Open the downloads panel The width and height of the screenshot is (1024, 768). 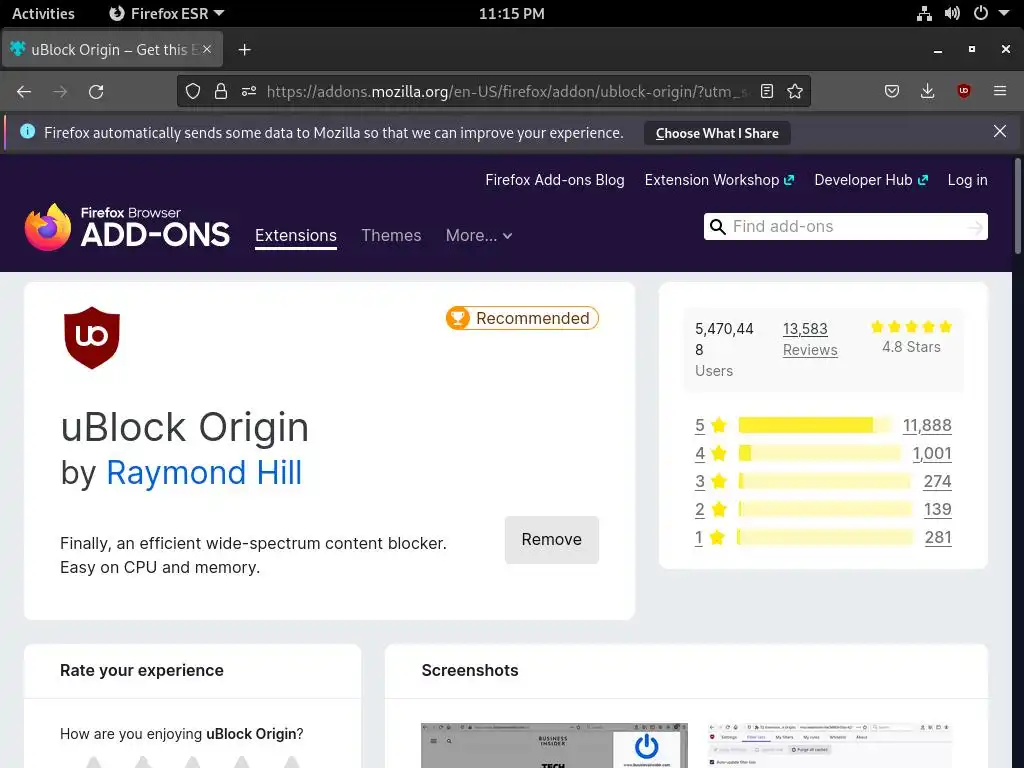point(927,91)
